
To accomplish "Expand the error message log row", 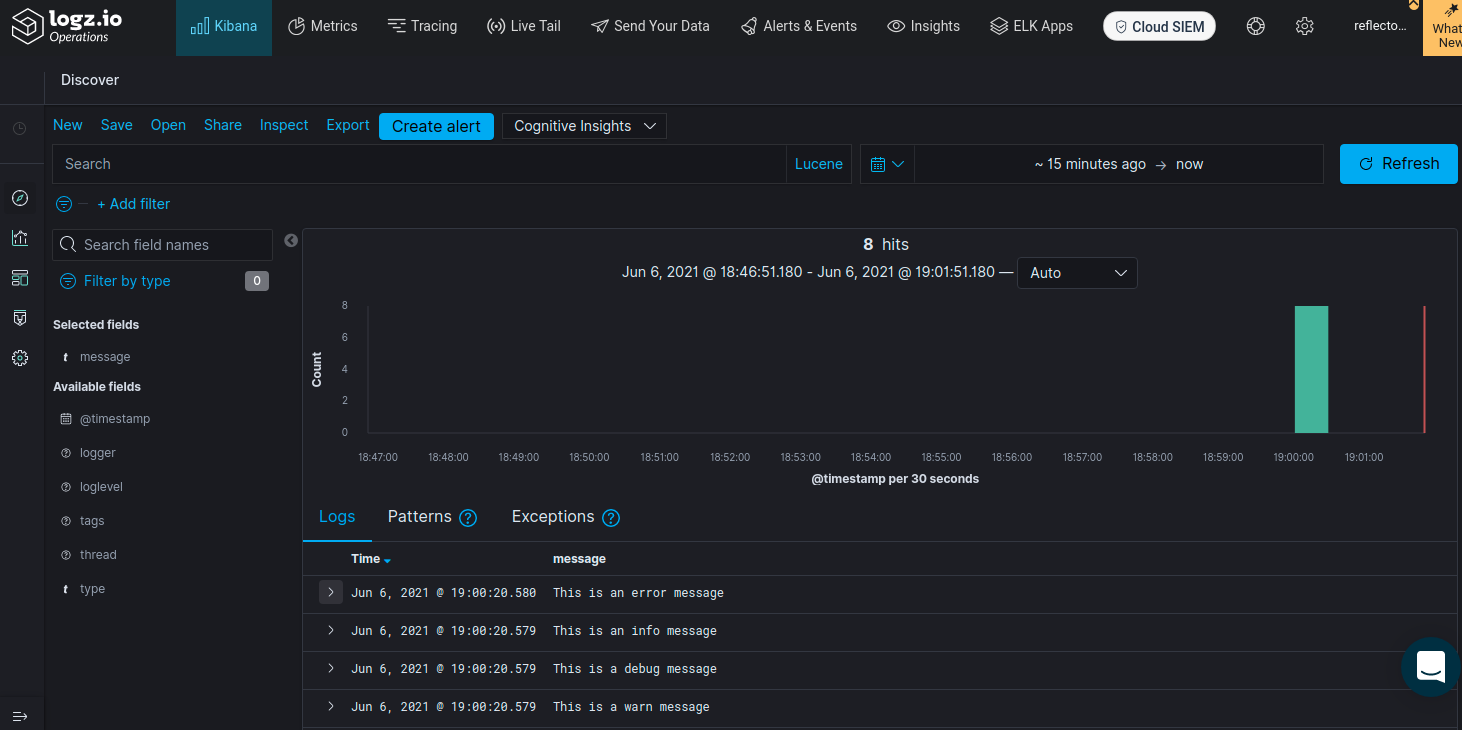I will (331, 592).
